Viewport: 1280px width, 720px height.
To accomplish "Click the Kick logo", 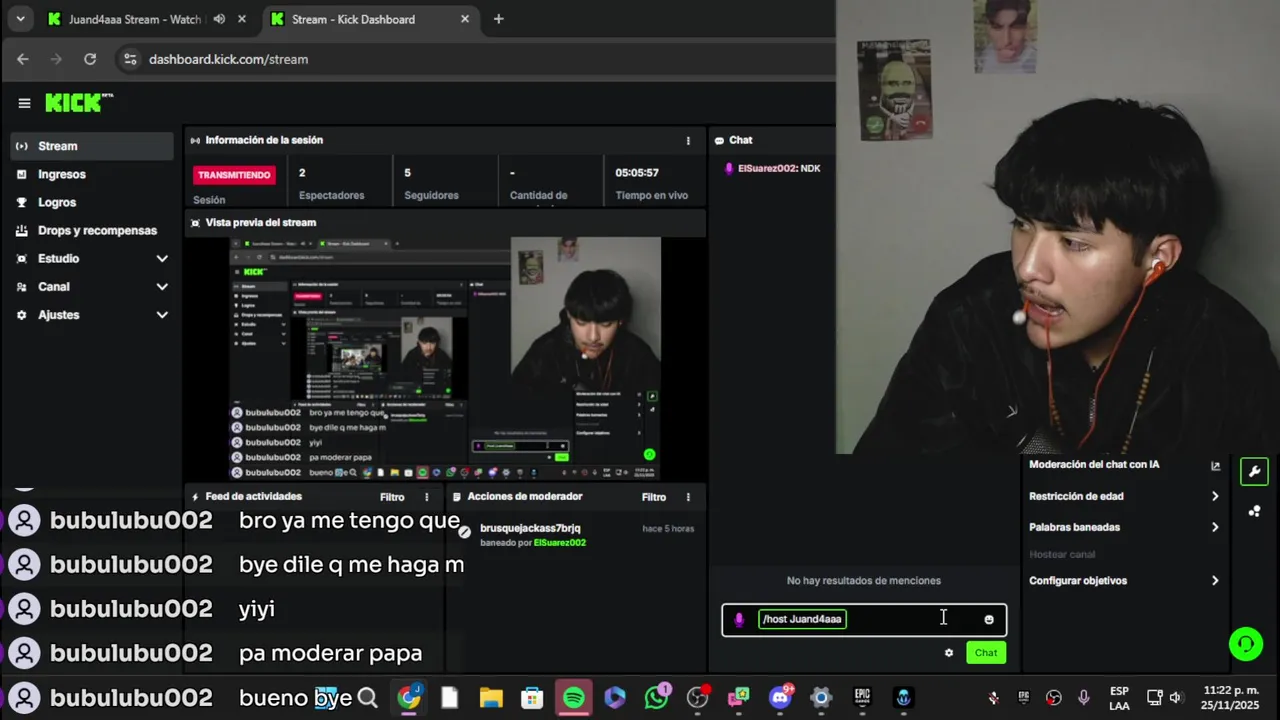I will pos(79,103).
